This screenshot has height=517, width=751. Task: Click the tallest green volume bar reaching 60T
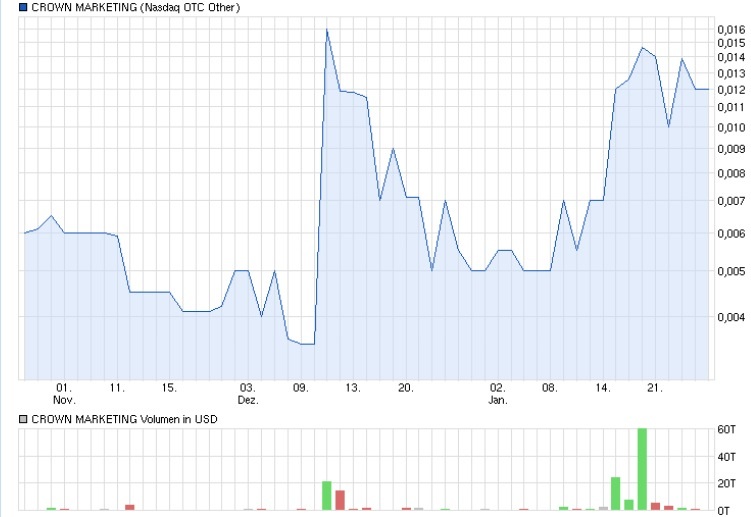(642, 469)
